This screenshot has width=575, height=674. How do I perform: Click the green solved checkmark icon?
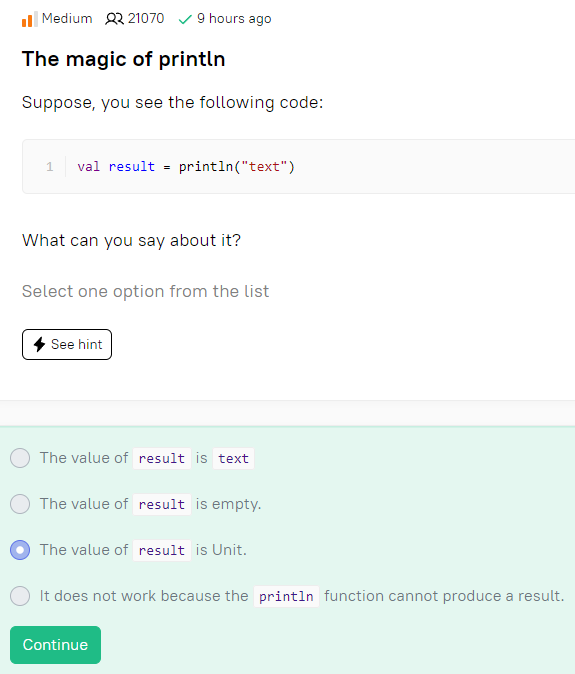185,19
